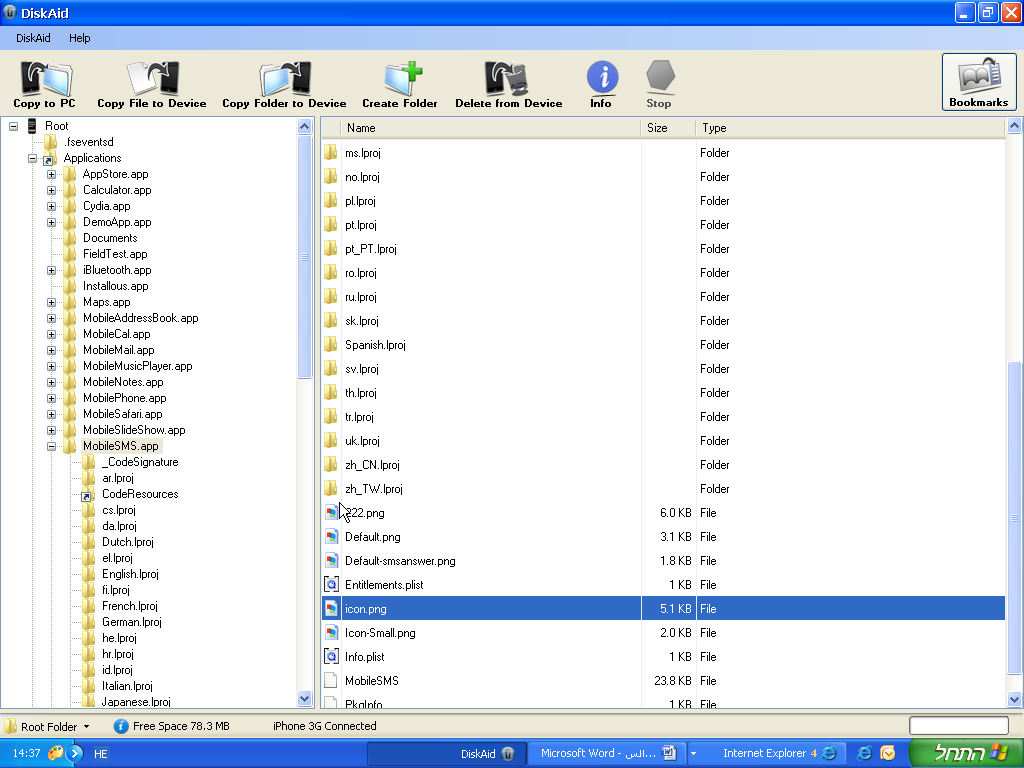Screen dimensions: 1024x768
Task: Select Installous.app in the tree
Action: (x=116, y=286)
